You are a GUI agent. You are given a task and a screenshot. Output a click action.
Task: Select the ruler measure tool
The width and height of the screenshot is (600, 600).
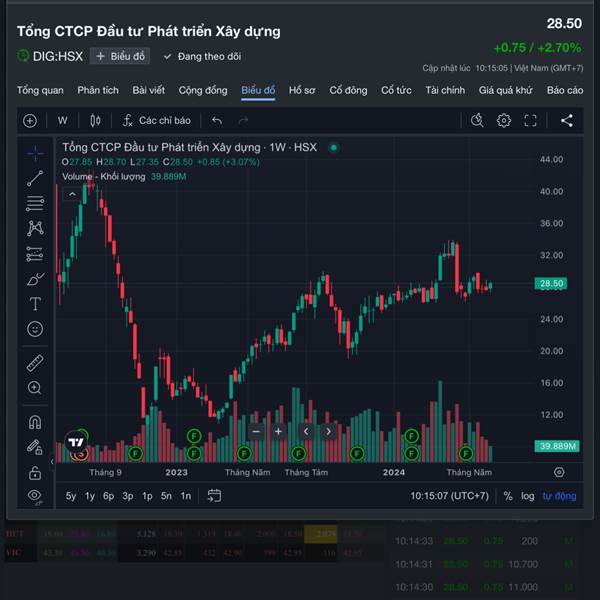coord(35,363)
